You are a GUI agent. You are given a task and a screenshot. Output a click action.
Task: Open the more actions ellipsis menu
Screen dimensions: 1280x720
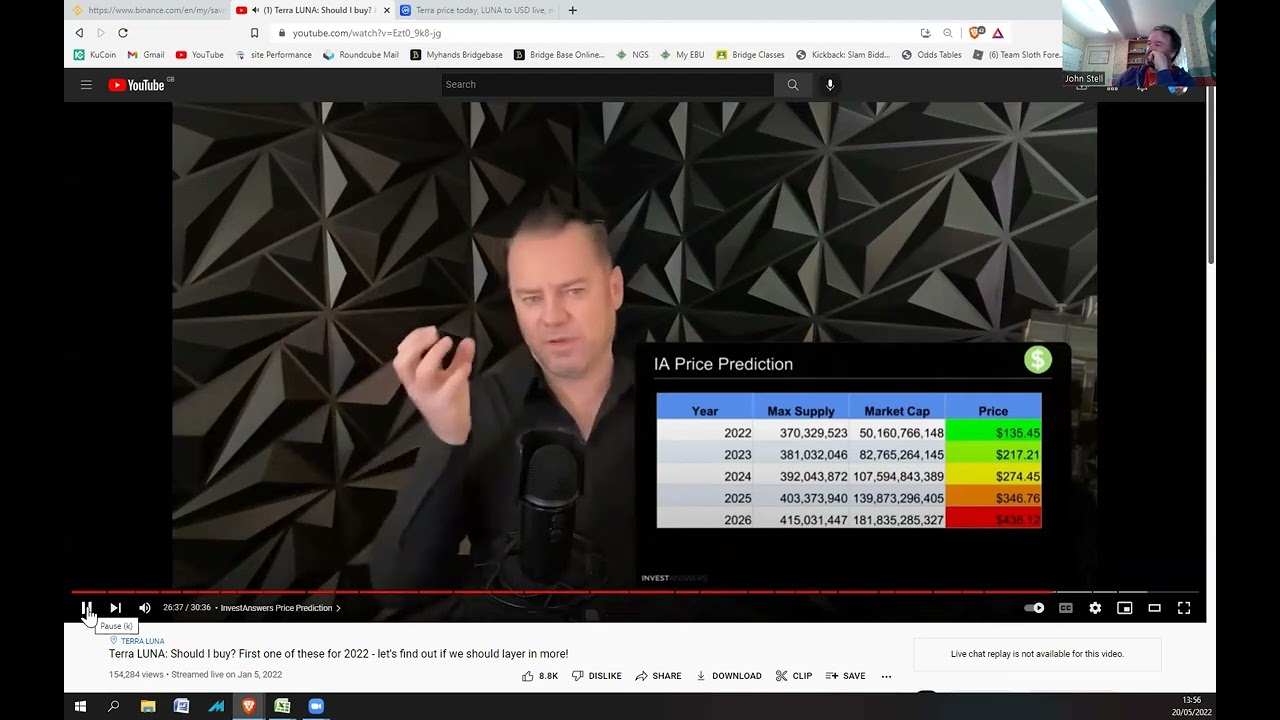tap(886, 676)
